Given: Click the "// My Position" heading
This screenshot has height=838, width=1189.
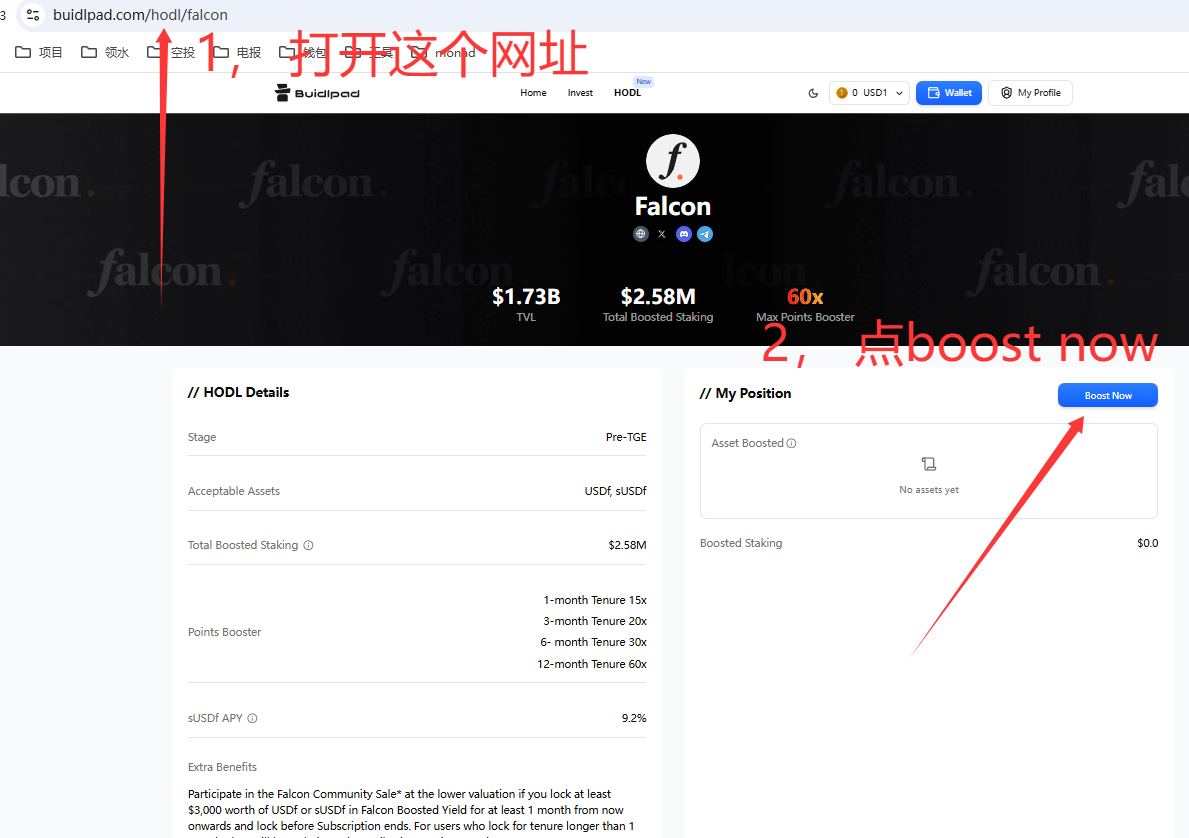Looking at the screenshot, I should [745, 394].
